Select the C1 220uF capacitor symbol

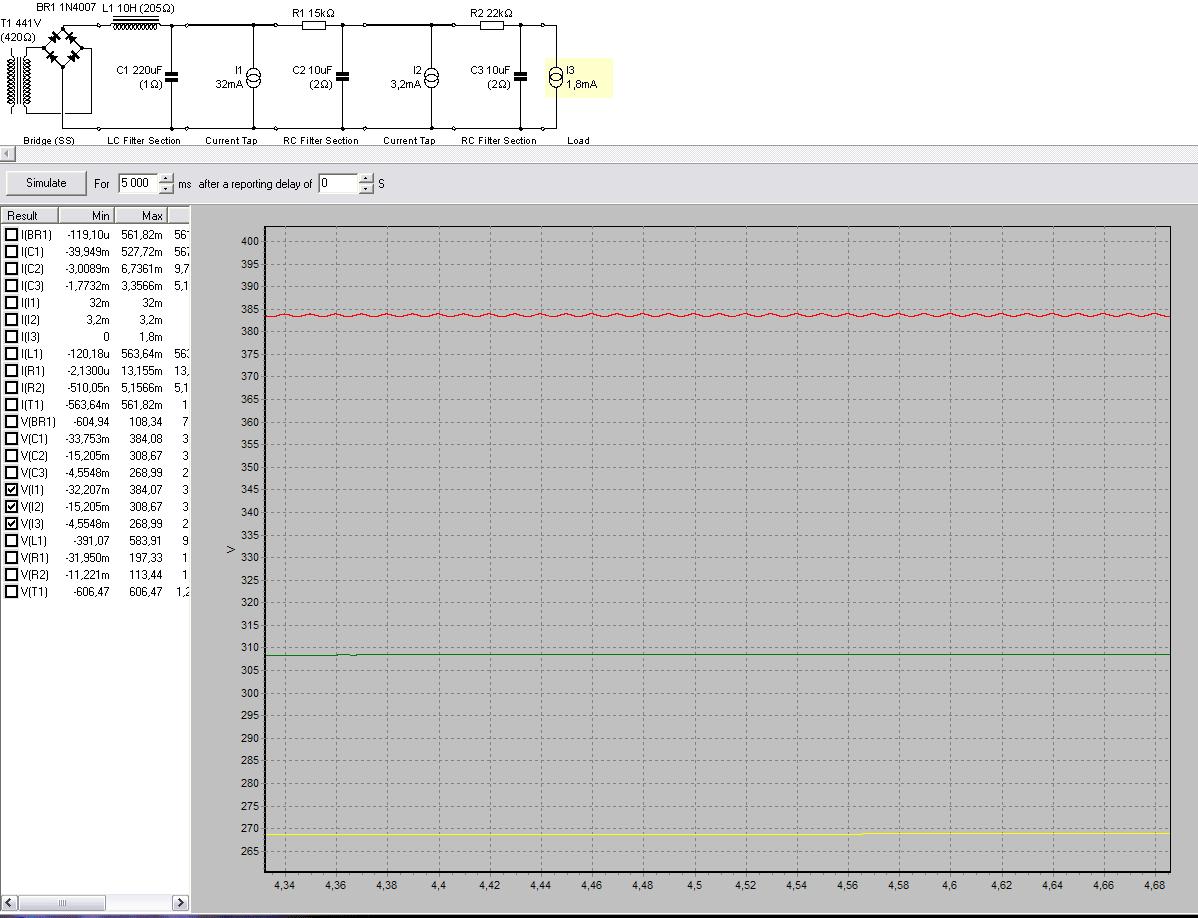[x=172, y=77]
